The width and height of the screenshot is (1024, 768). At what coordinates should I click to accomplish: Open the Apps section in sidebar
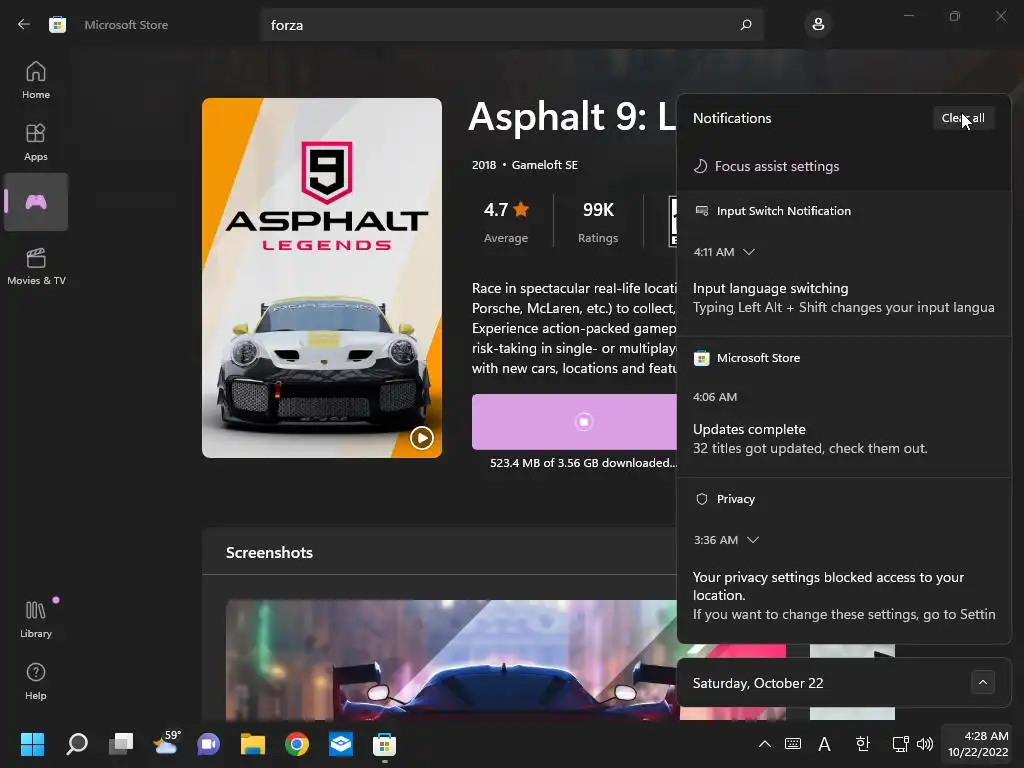[36, 142]
